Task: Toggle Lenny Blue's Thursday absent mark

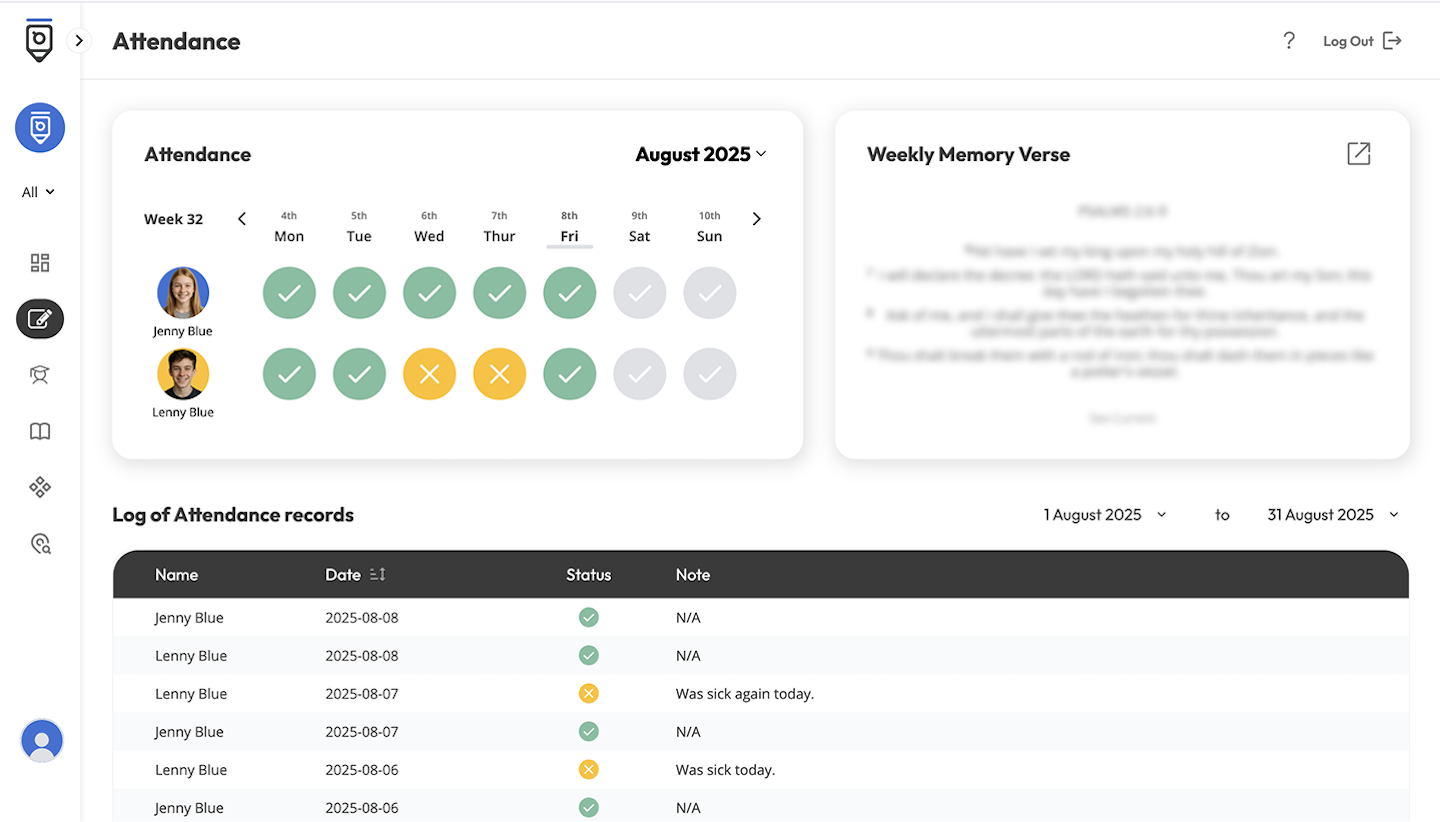Action: point(499,374)
